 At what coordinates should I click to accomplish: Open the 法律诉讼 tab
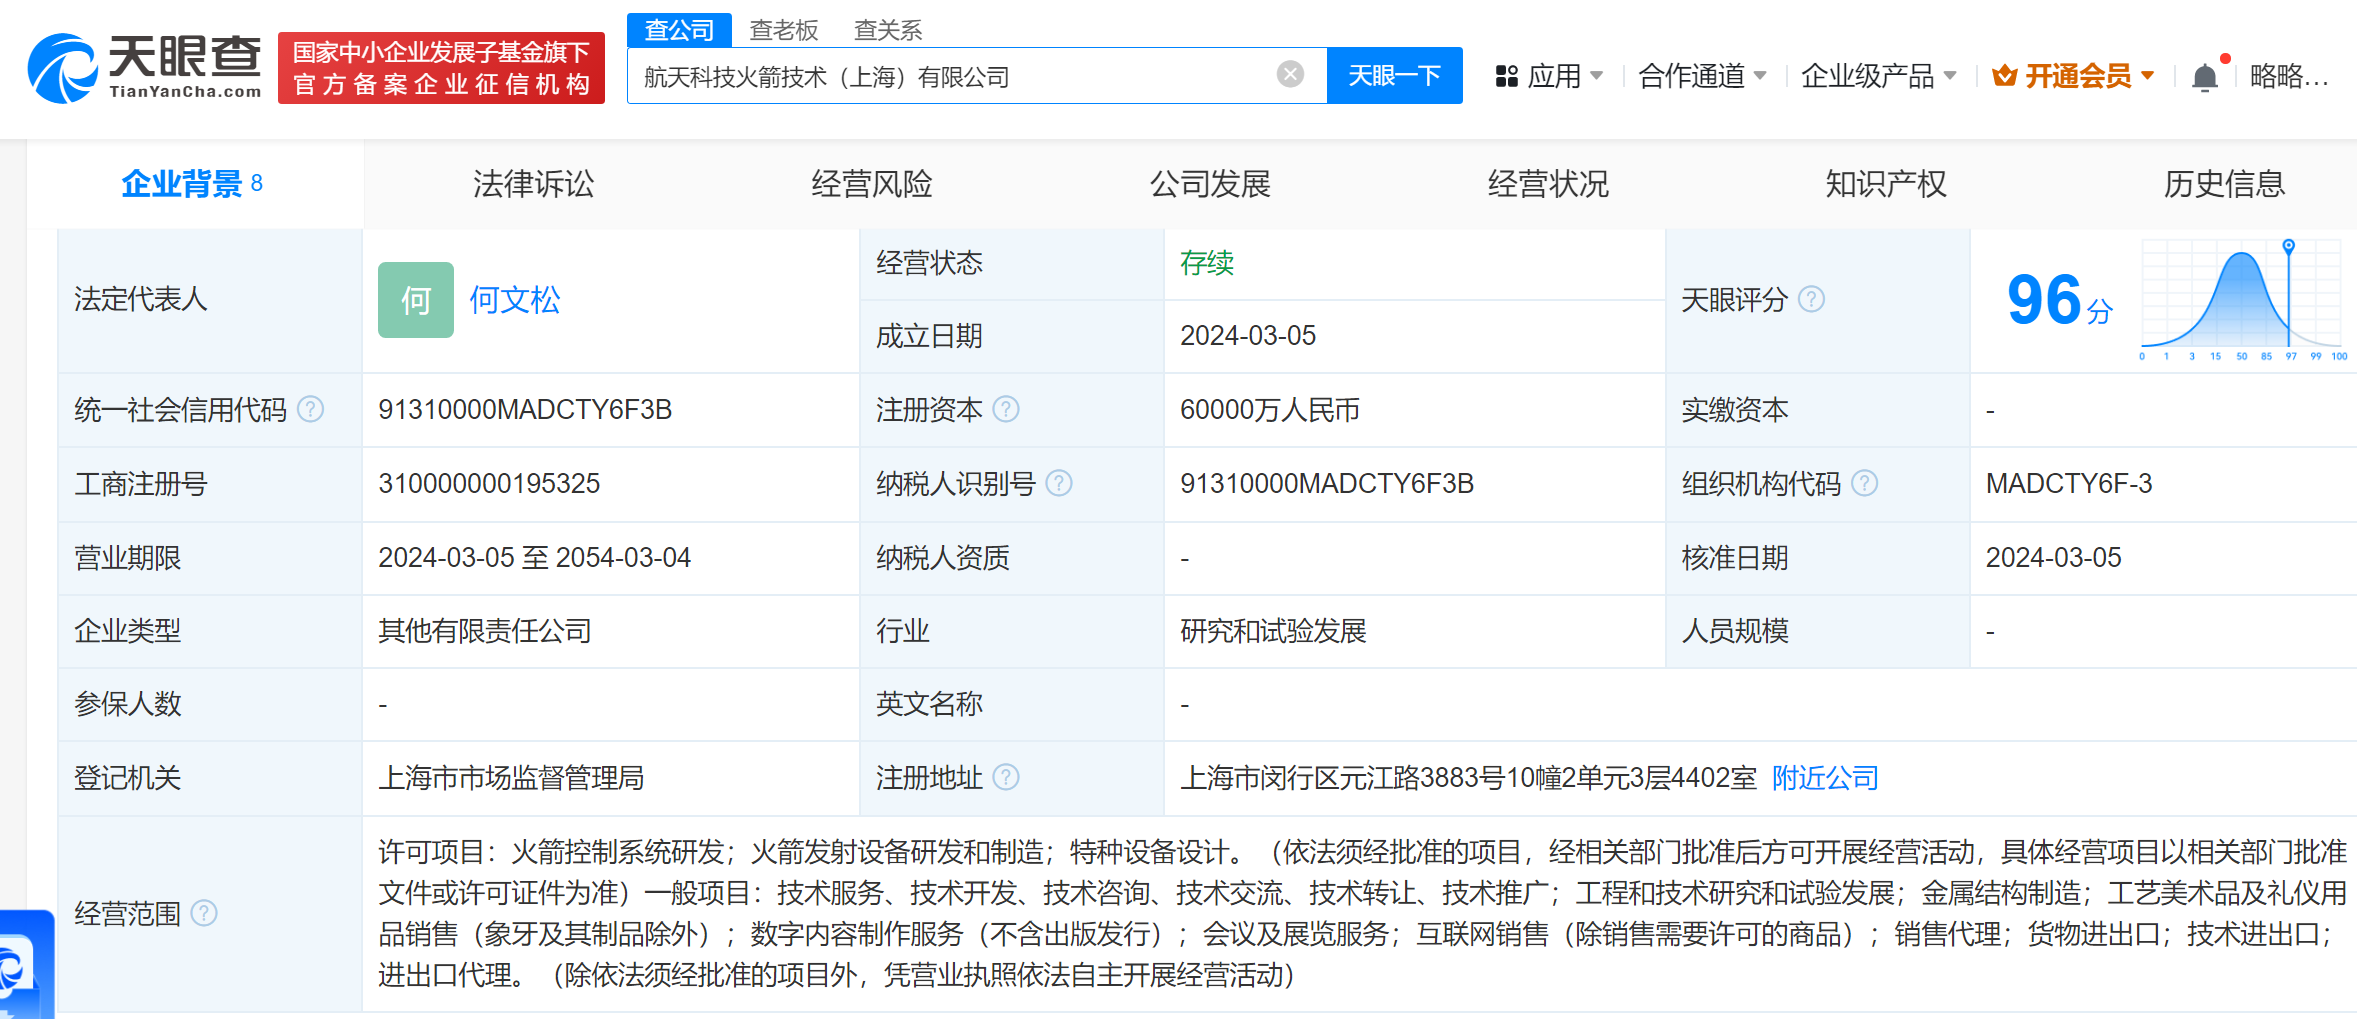(533, 184)
